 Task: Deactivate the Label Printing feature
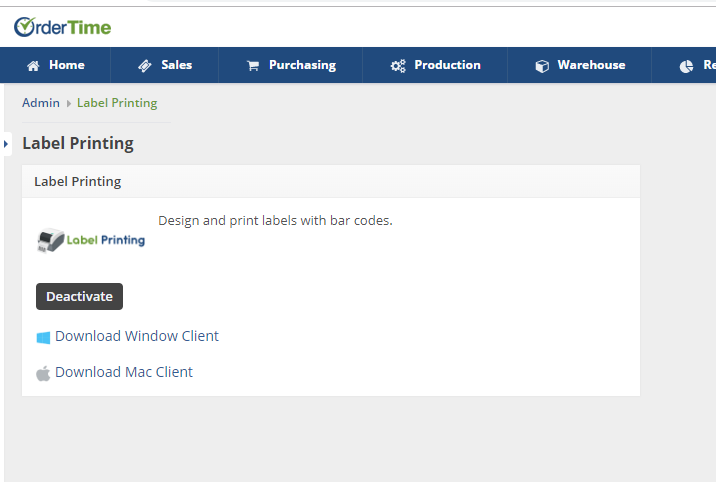(x=79, y=296)
